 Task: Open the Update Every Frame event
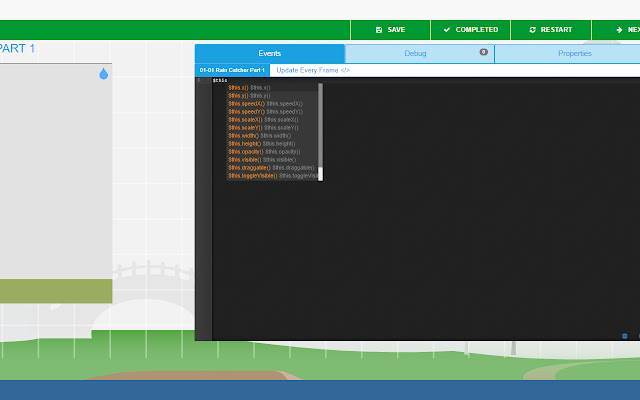[x=313, y=70]
